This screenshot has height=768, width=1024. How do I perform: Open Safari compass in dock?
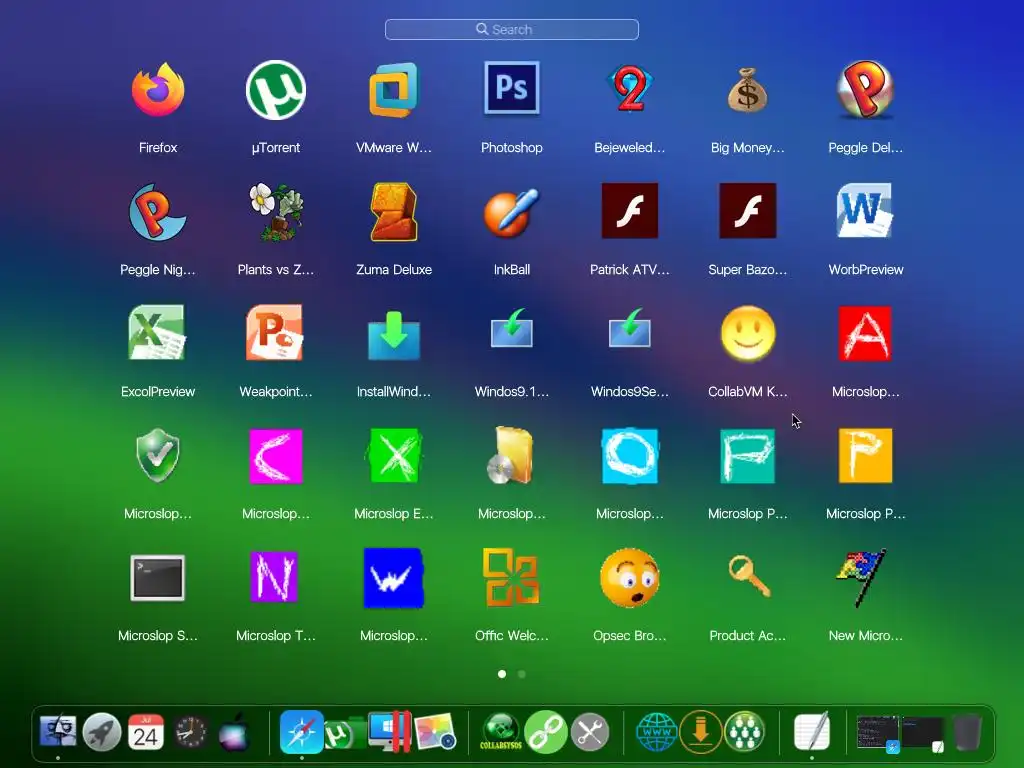coord(302,731)
